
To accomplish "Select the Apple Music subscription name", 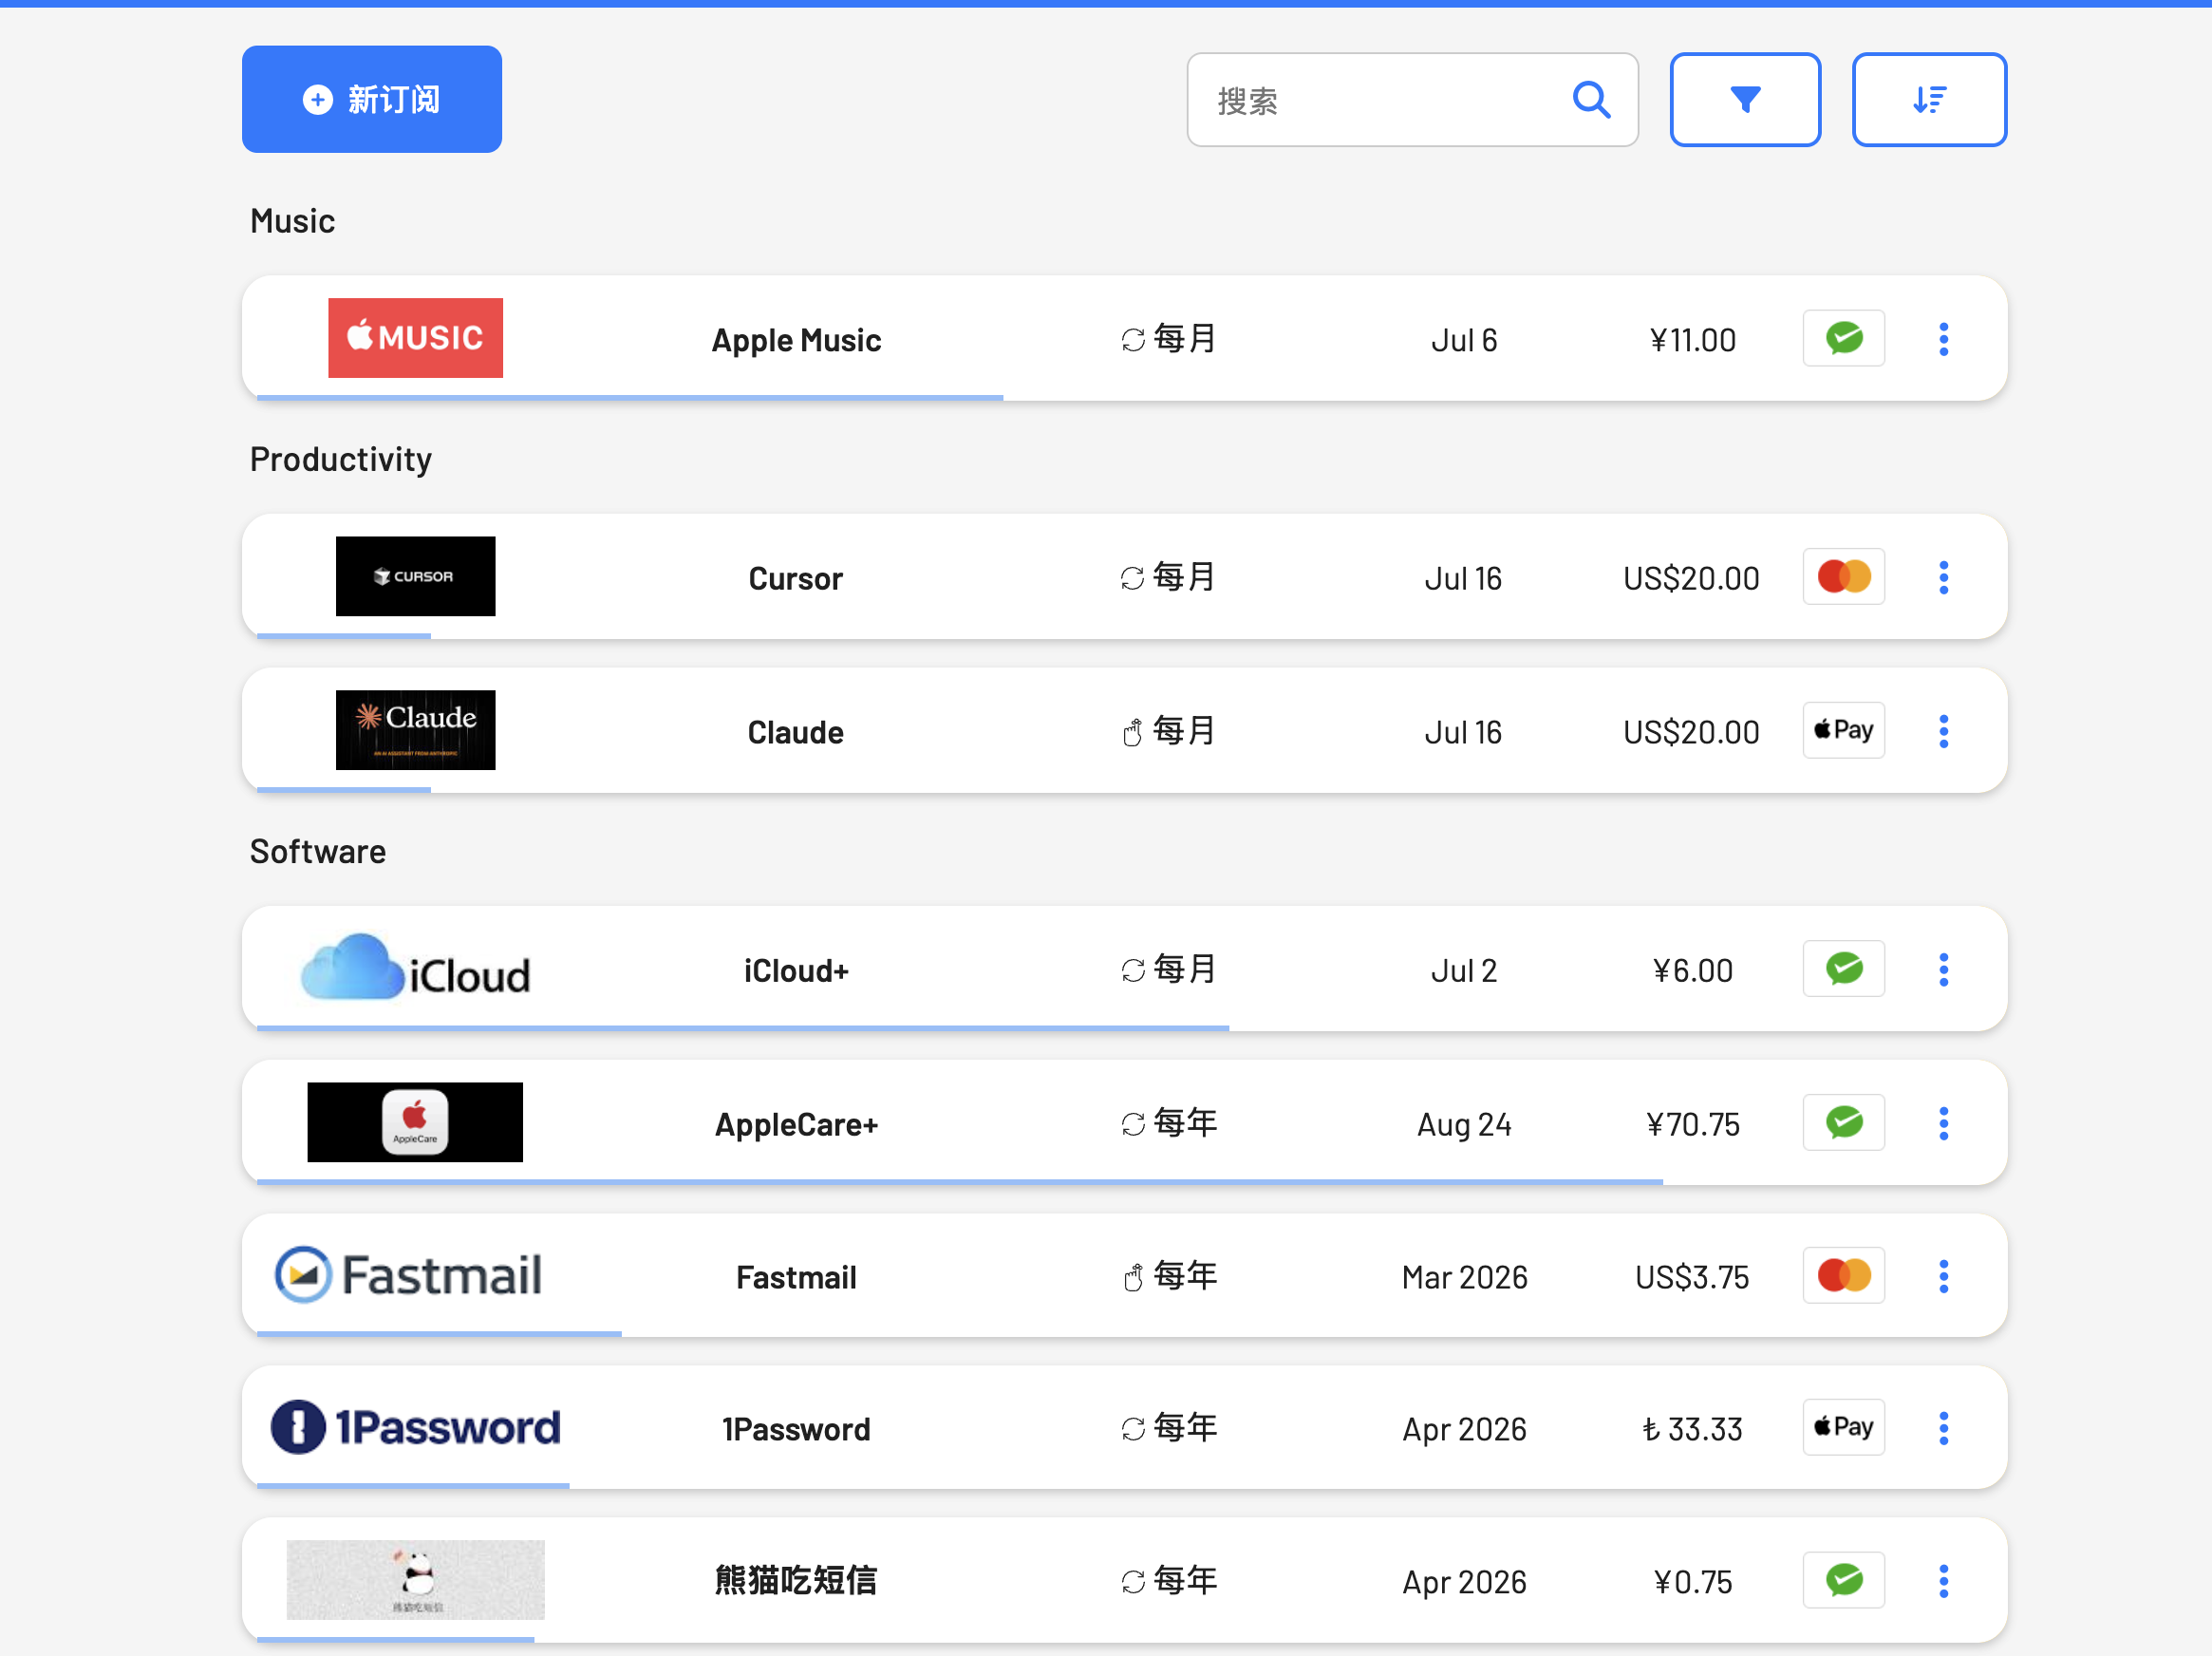I will click(x=796, y=340).
